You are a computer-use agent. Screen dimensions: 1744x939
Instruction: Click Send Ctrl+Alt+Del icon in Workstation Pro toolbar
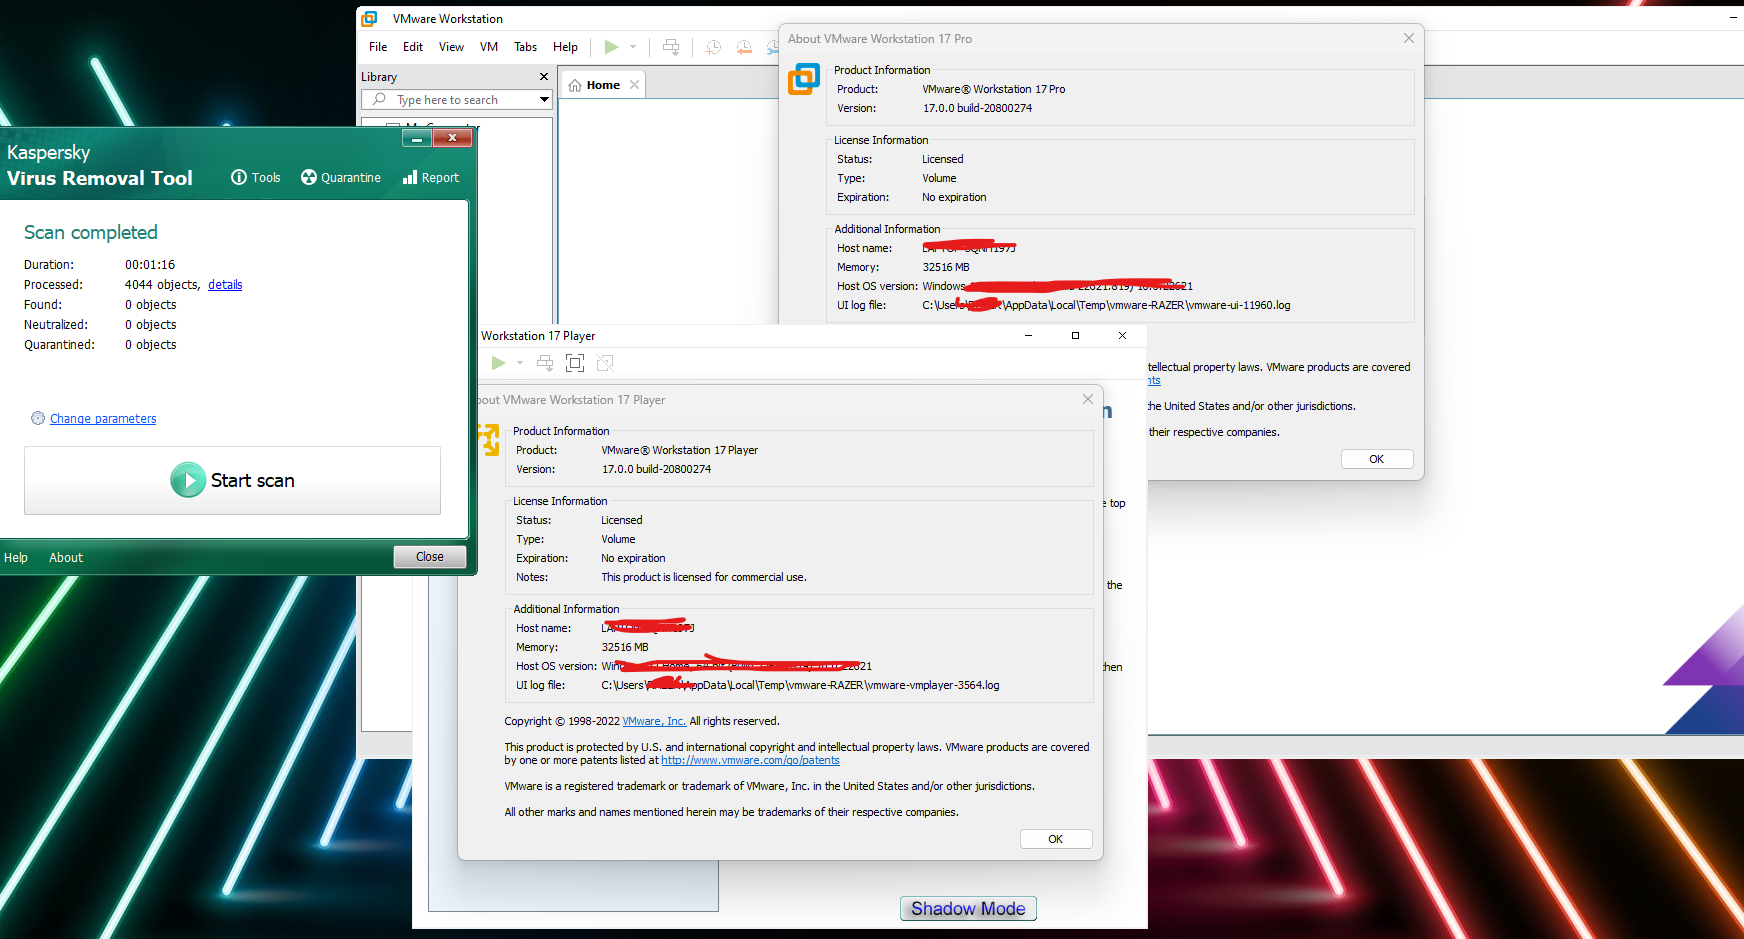(x=671, y=47)
